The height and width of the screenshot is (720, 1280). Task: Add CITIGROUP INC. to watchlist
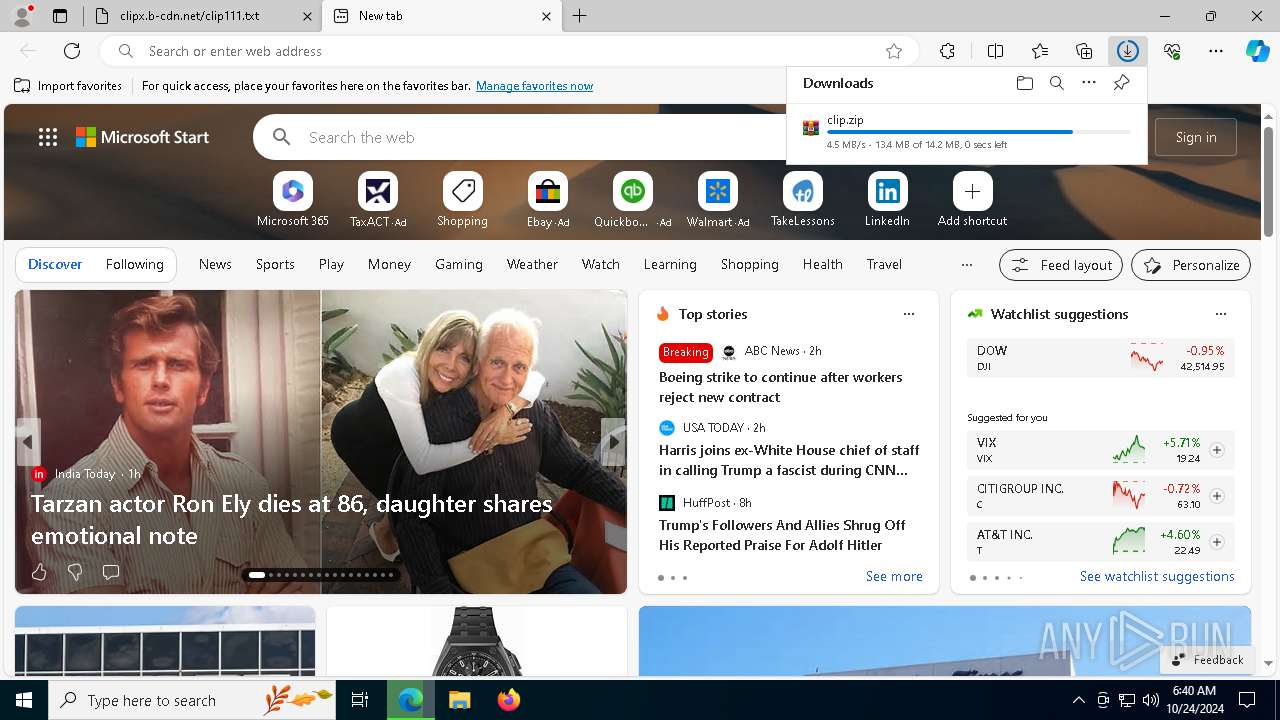(1217, 496)
